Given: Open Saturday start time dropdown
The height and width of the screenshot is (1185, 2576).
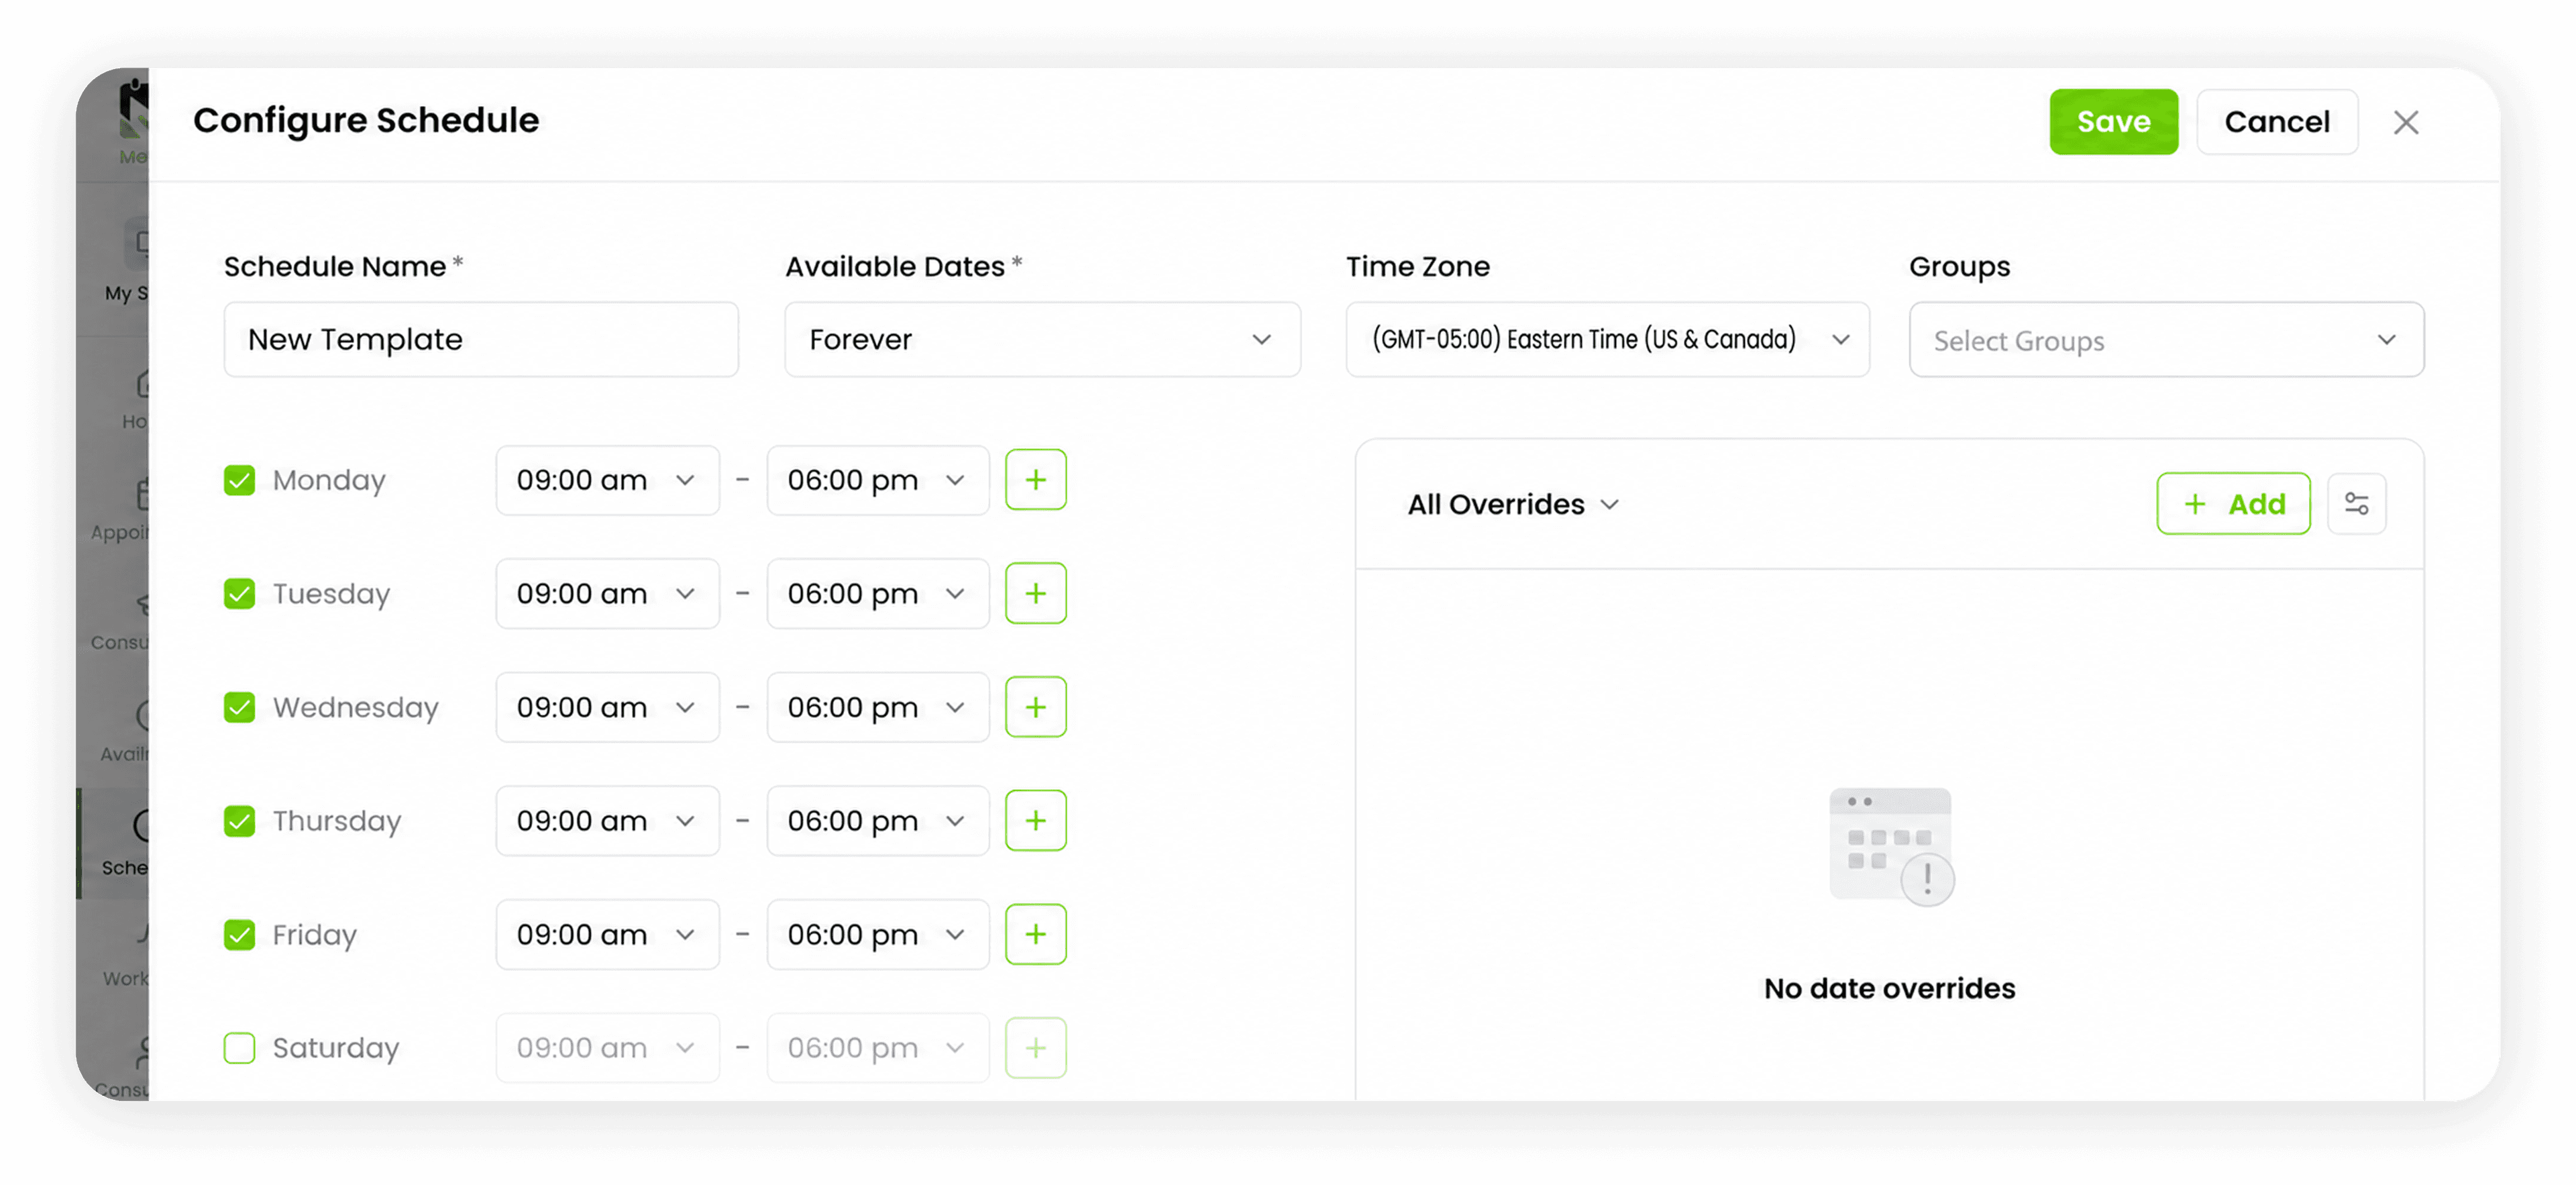Looking at the screenshot, I should 607,1047.
